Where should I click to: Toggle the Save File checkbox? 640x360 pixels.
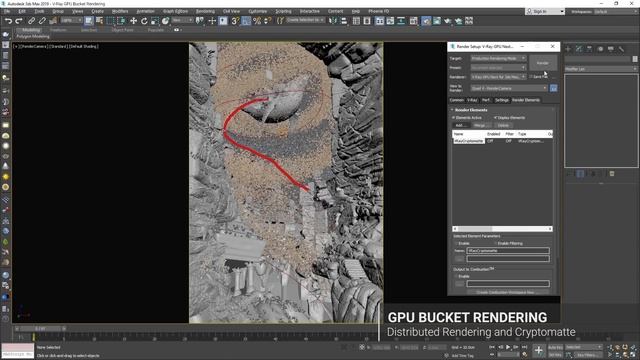coord(531,76)
